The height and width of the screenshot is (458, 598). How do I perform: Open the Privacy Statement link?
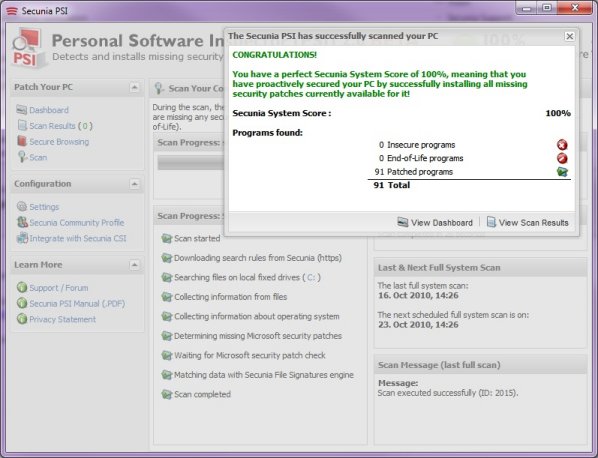pos(63,319)
